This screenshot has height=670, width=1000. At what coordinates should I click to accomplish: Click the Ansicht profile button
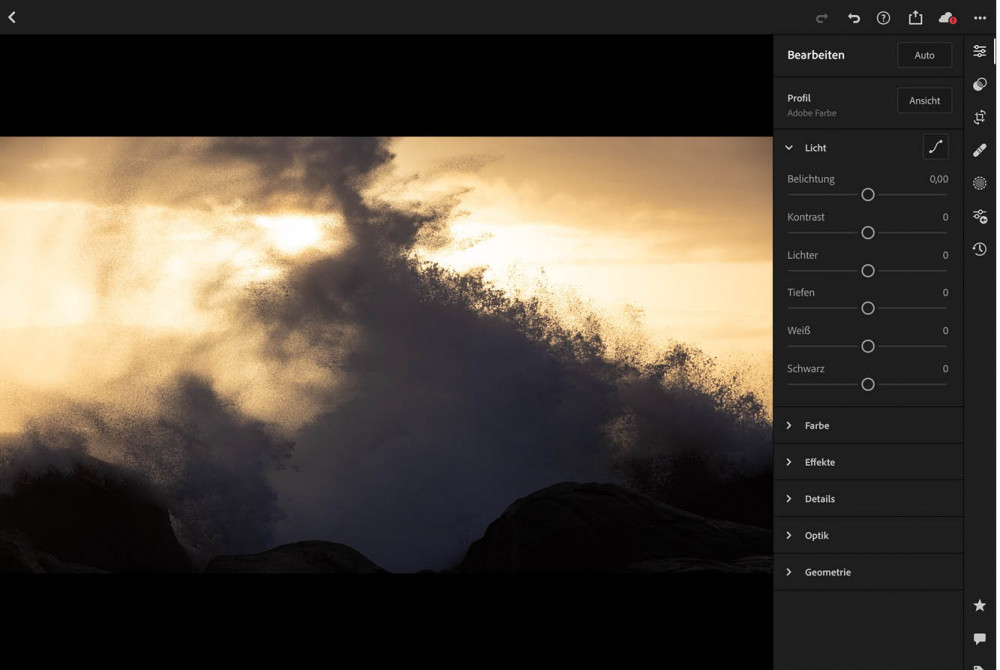[x=924, y=100]
